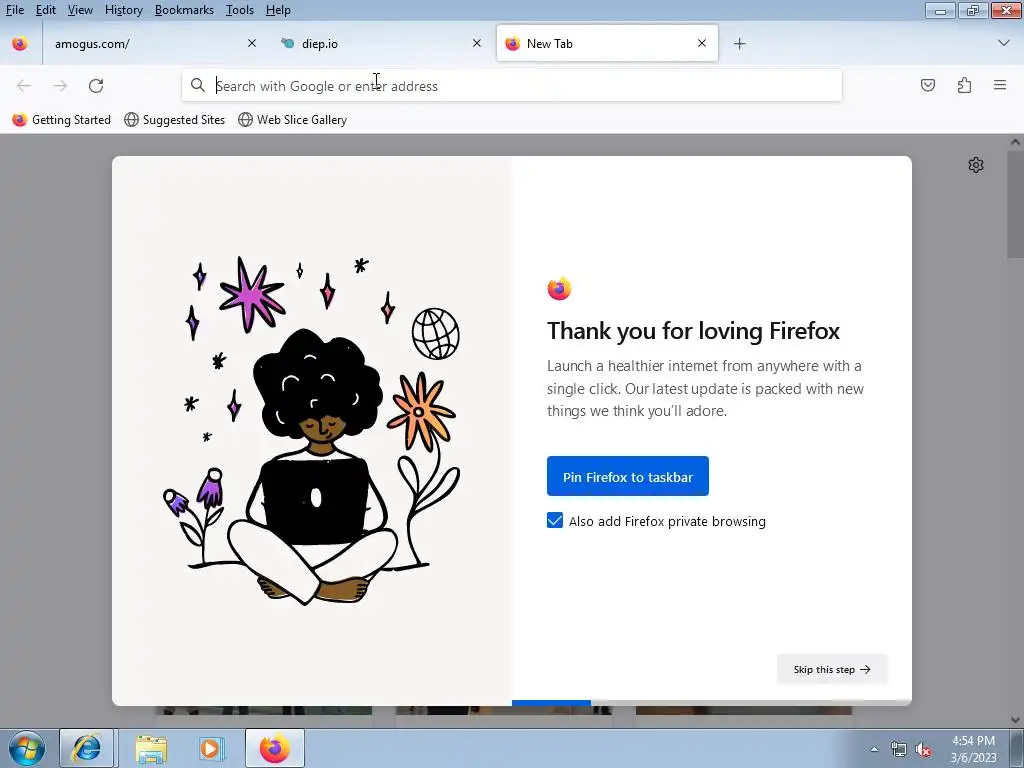Switch to the amogus.com tab
The width and height of the screenshot is (1024, 768).
click(155, 43)
